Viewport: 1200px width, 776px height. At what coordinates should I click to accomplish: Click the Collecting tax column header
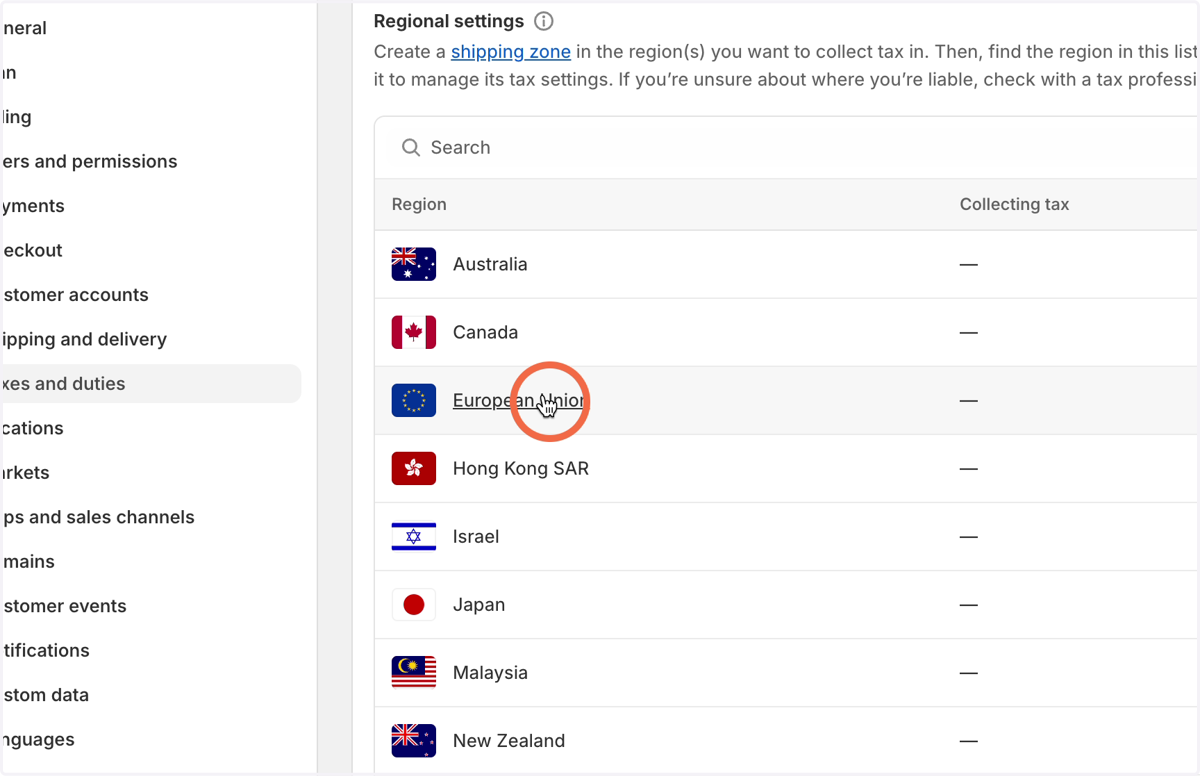click(x=1014, y=204)
